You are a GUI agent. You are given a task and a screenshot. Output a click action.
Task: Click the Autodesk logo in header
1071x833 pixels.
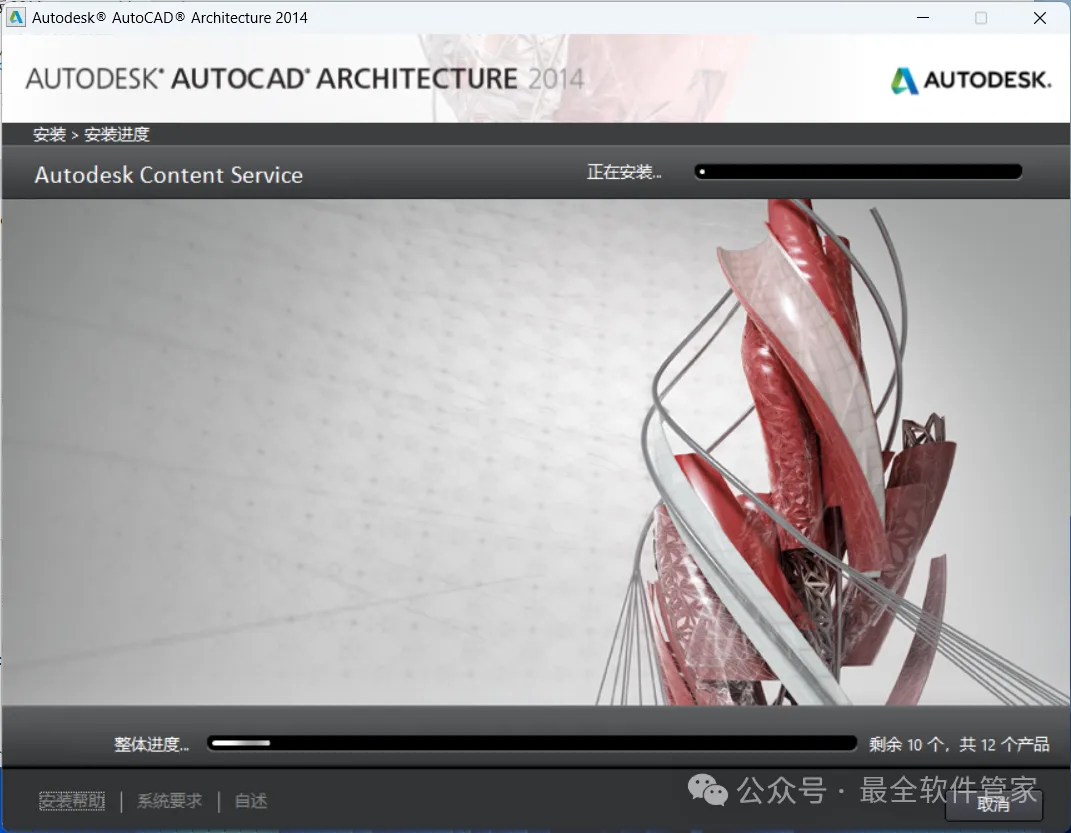(971, 80)
